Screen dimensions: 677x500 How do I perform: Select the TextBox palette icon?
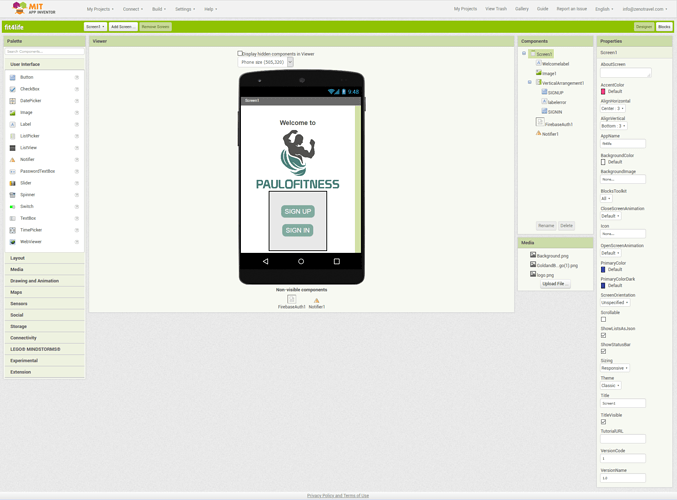(x=13, y=218)
